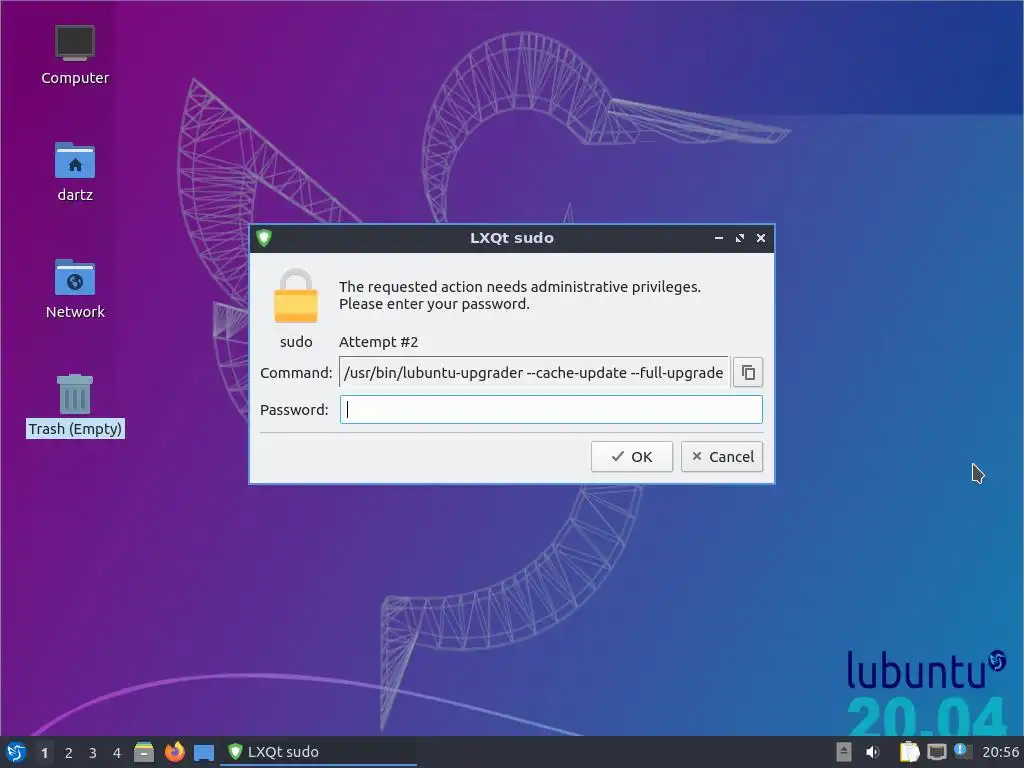The width and height of the screenshot is (1024, 768).
Task: Open the update notifier tray icon
Action: click(963, 751)
